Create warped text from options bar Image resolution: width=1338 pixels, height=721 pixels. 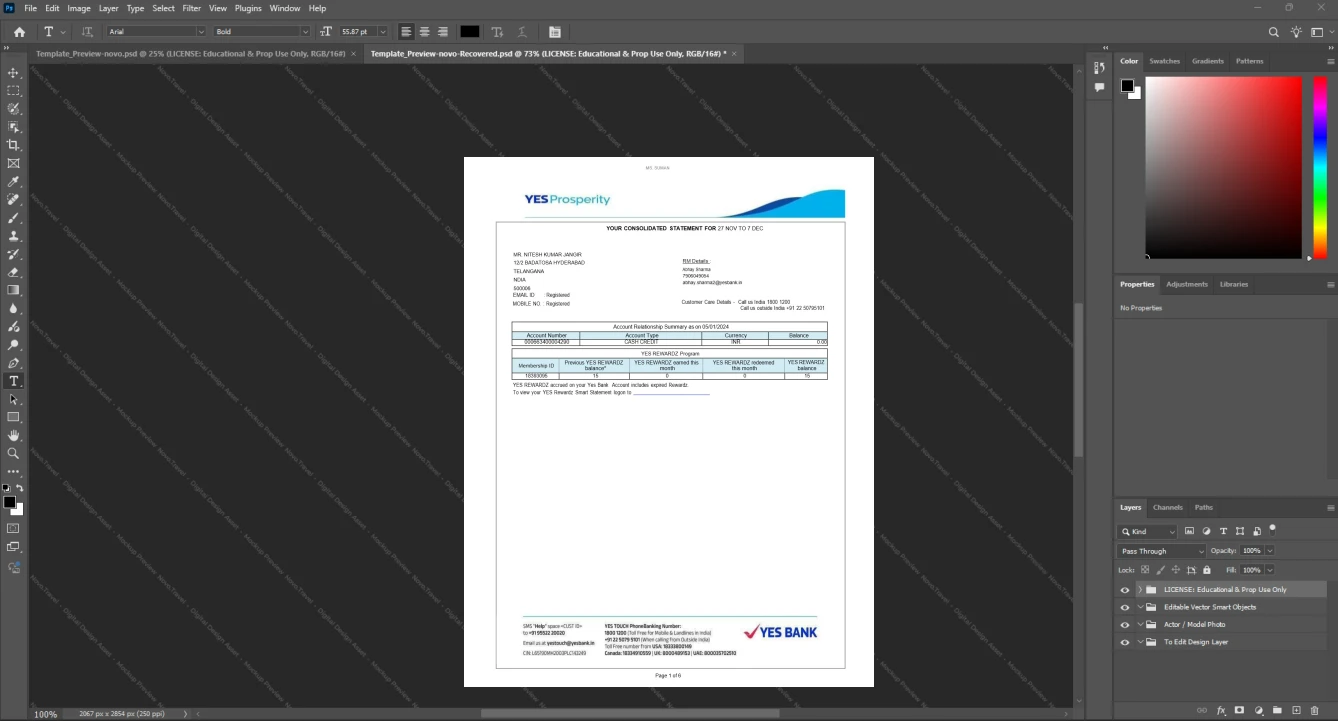click(x=522, y=32)
